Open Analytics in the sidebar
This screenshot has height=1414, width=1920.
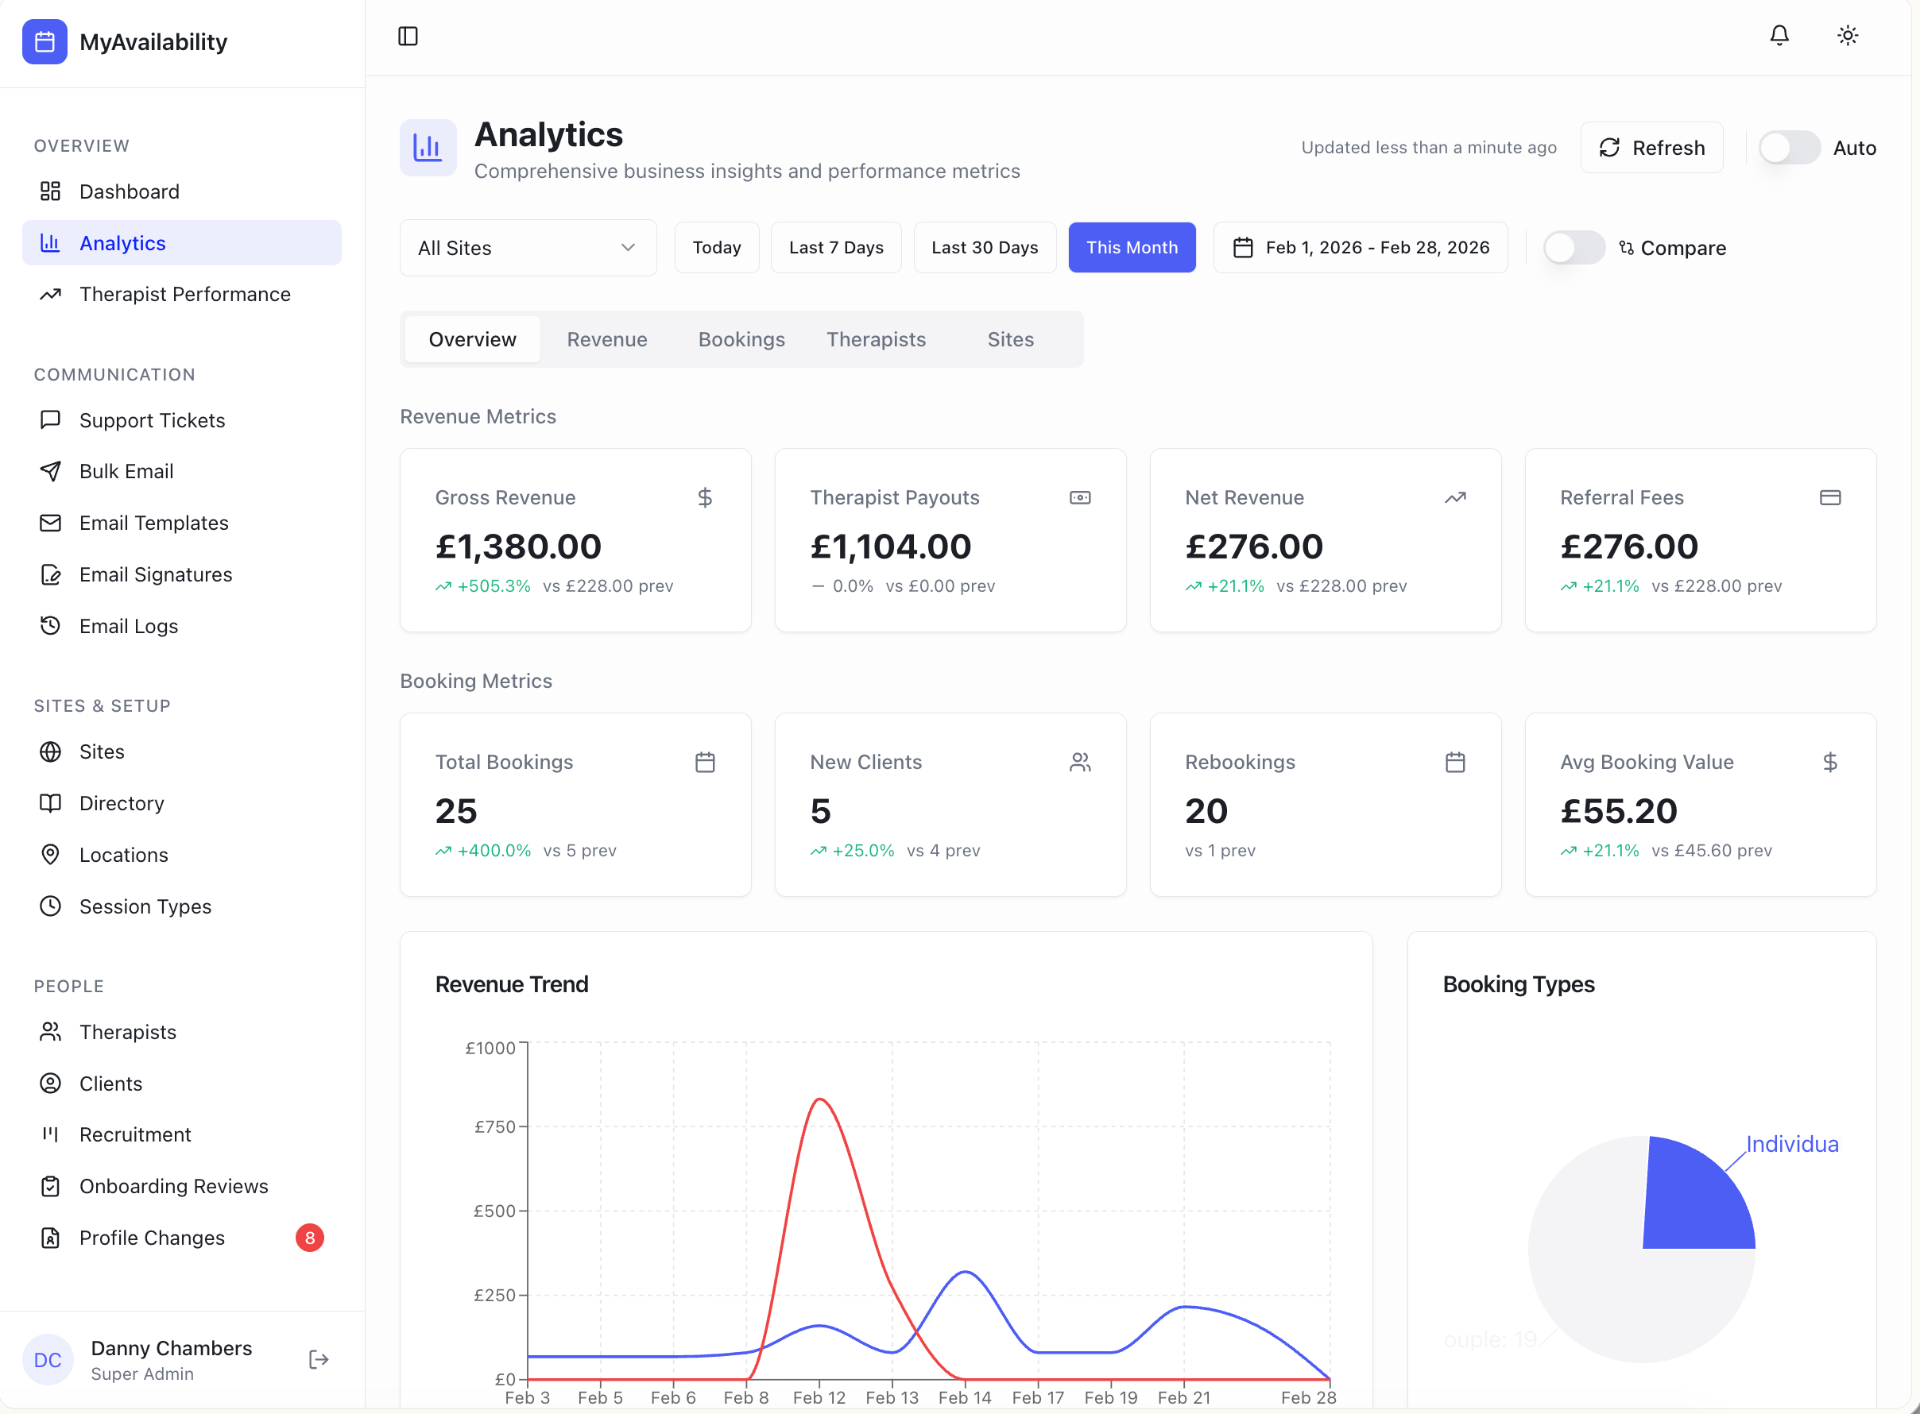point(182,243)
